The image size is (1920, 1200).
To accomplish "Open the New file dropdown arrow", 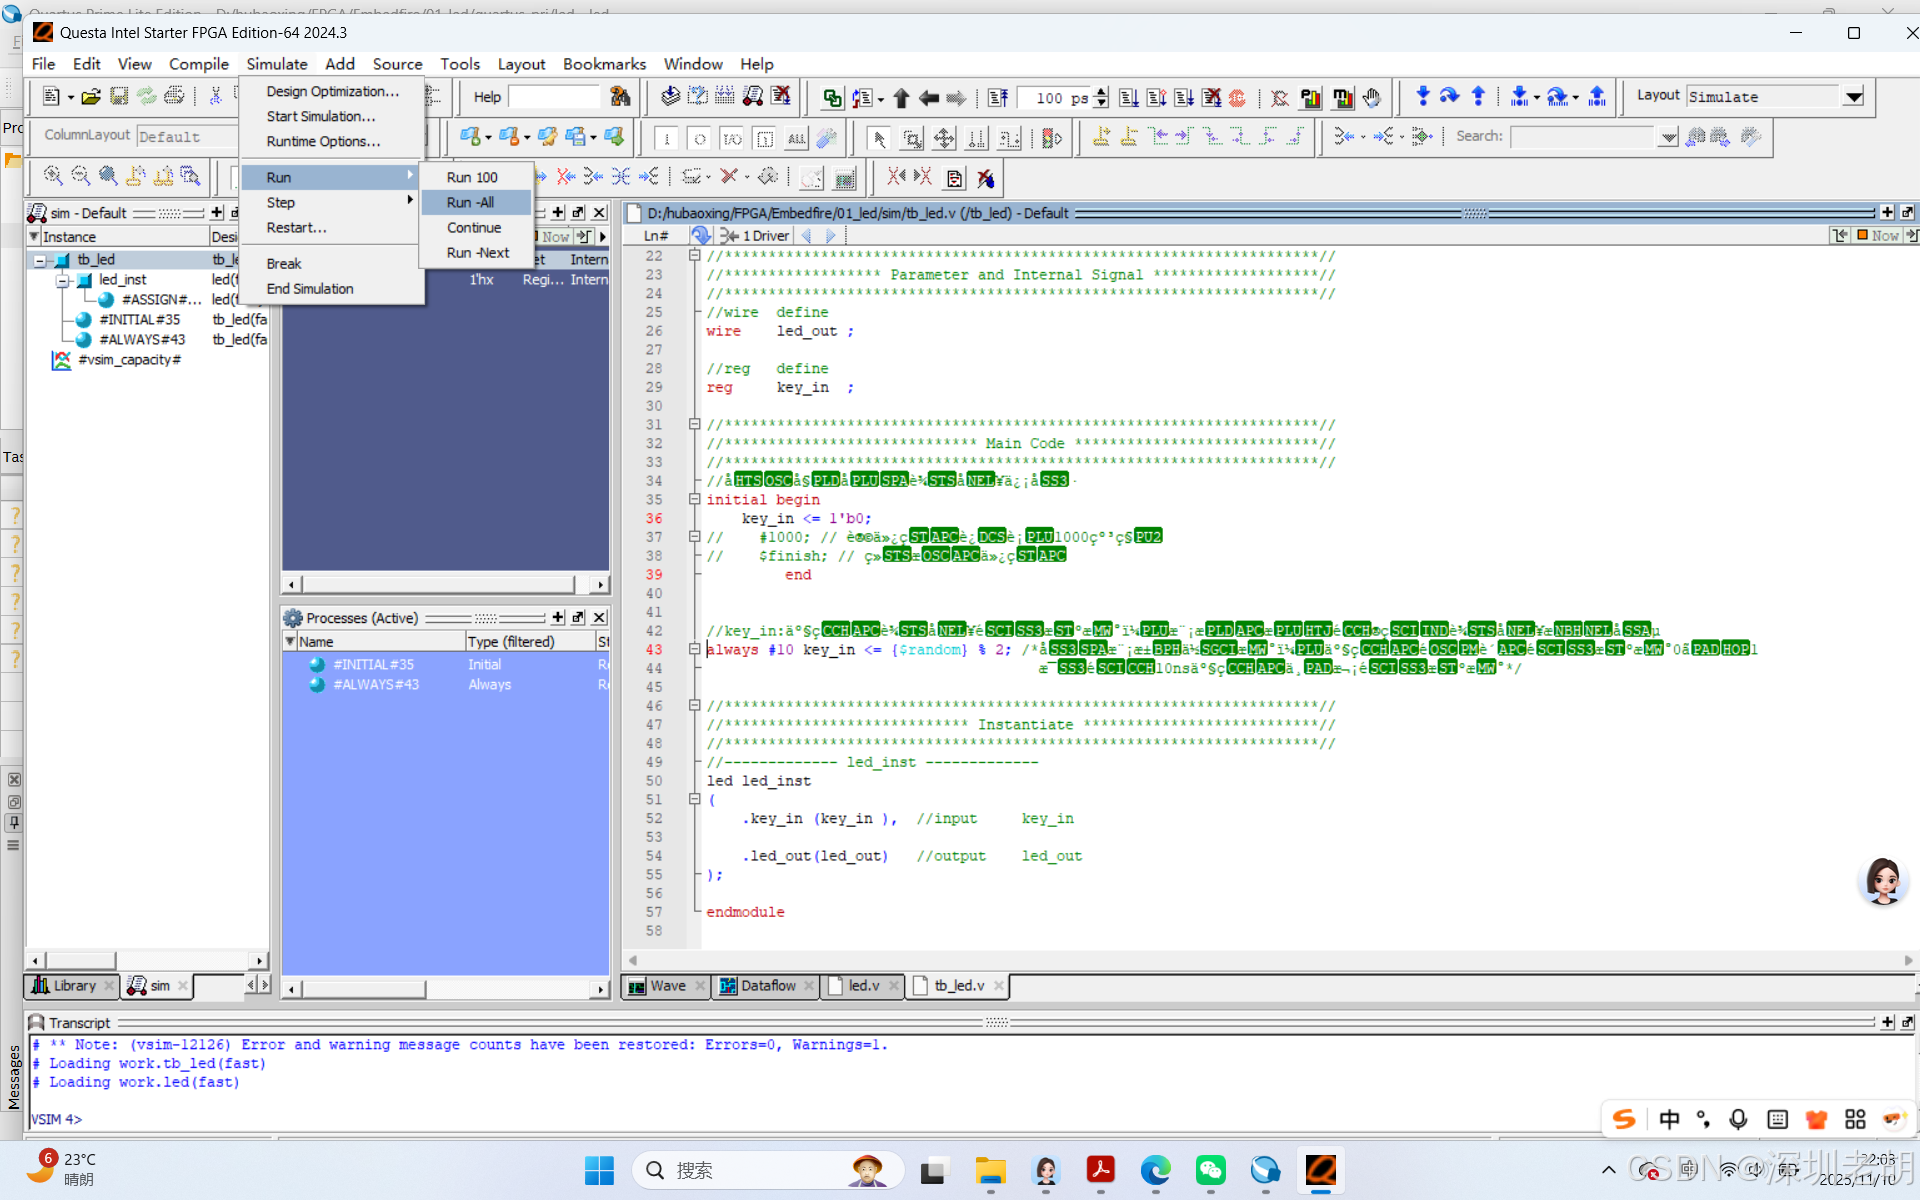I will pos(70,98).
